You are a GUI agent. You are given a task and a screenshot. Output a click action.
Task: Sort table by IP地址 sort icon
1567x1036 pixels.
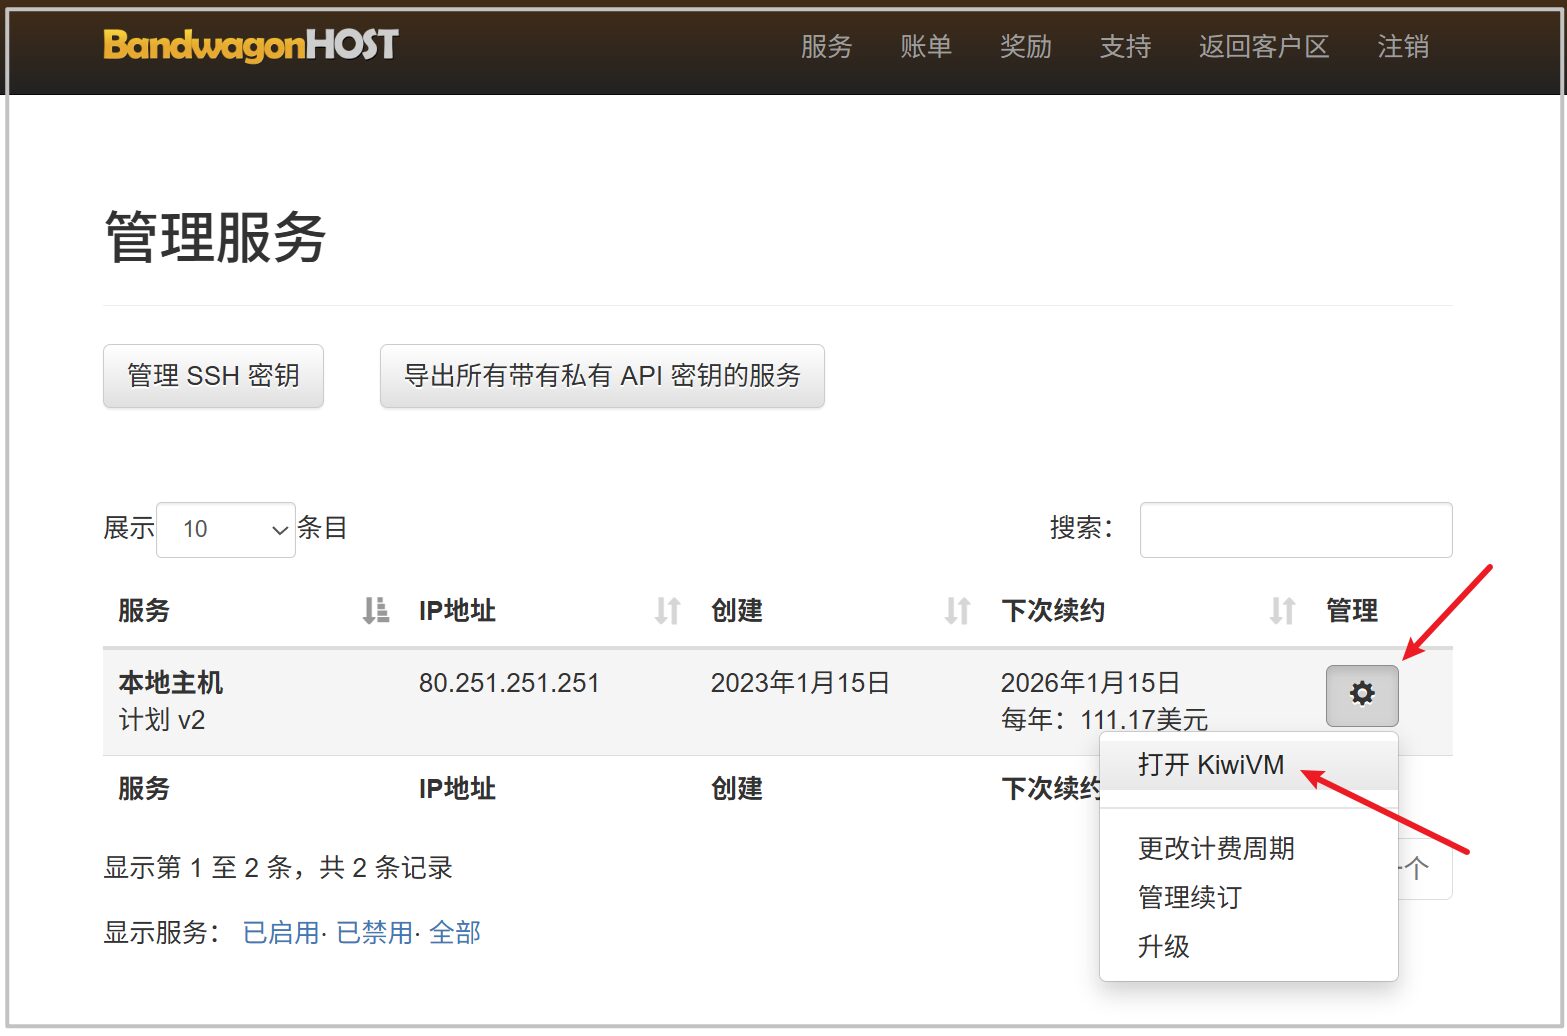pyautogui.click(x=667, y=610)
